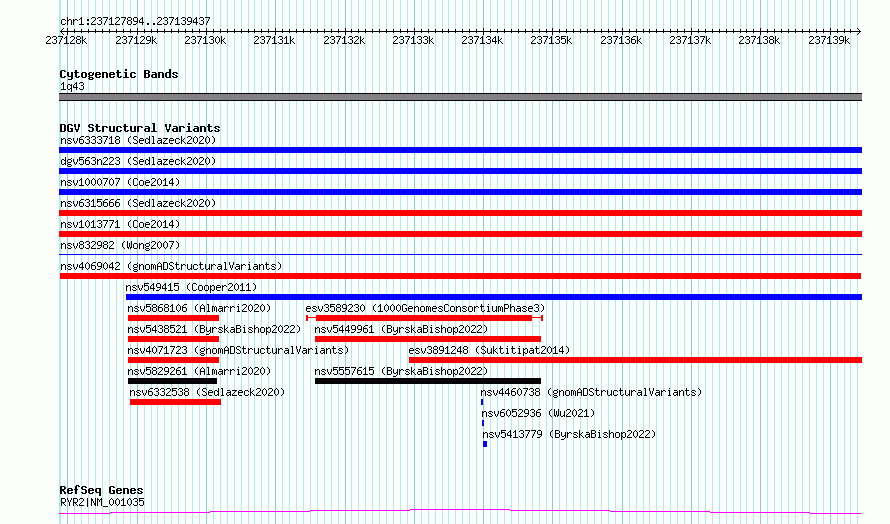The image size is (890, 524).
Task: Select the small blue mark under nsv5413779
Action: [485, 444]
